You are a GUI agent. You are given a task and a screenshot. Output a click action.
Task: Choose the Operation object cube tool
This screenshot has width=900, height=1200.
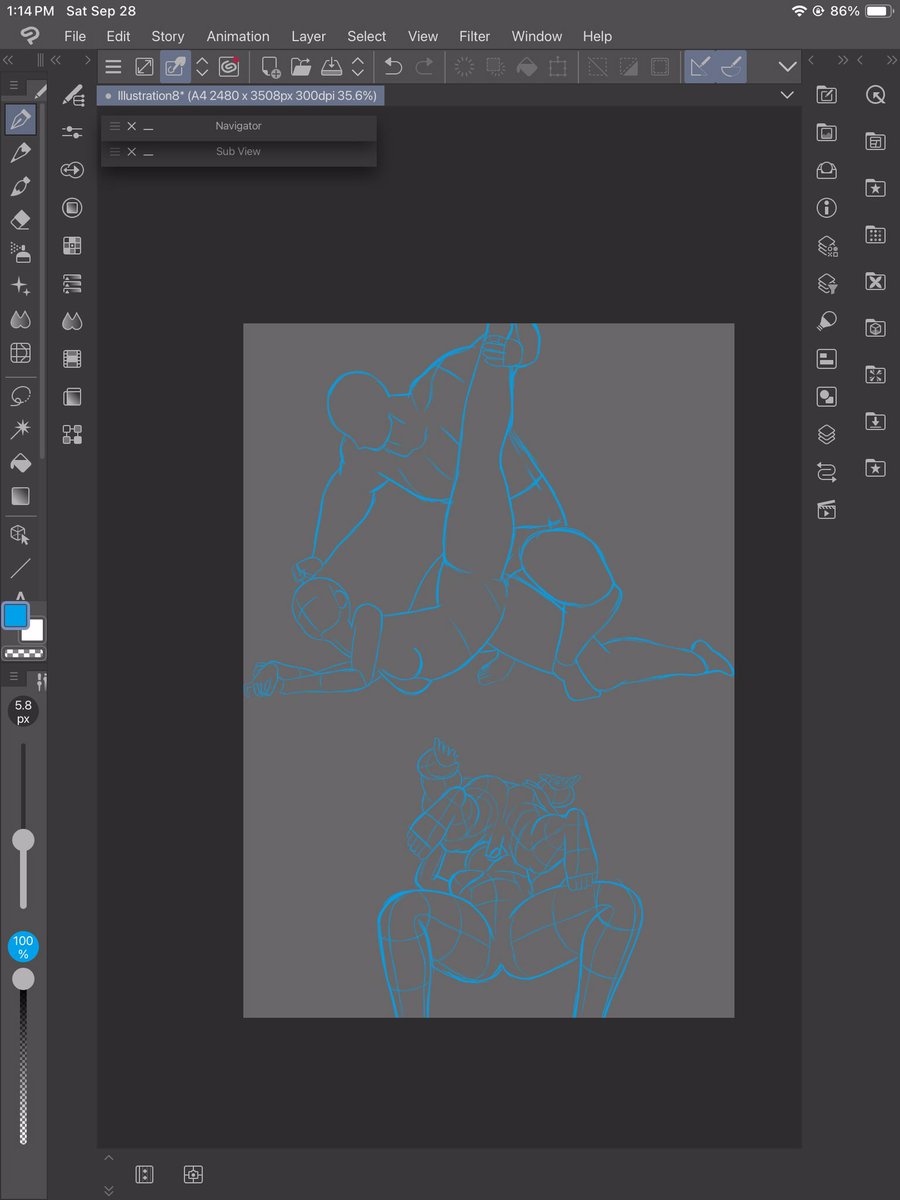tap(20, 535)
